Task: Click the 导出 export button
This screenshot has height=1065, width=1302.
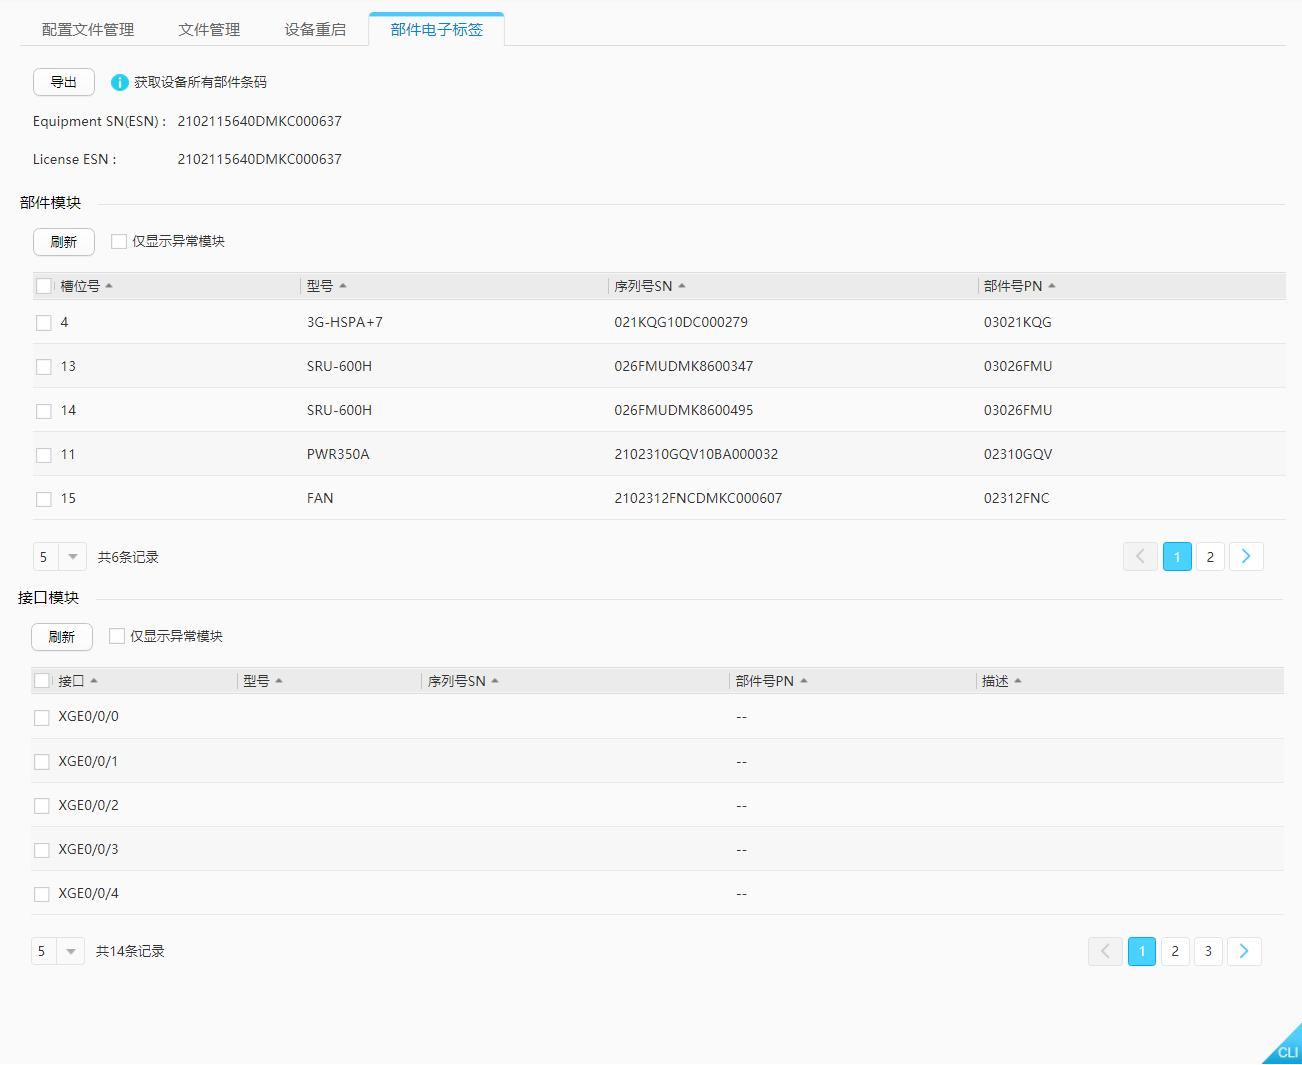Action: (x=62, y=82)
